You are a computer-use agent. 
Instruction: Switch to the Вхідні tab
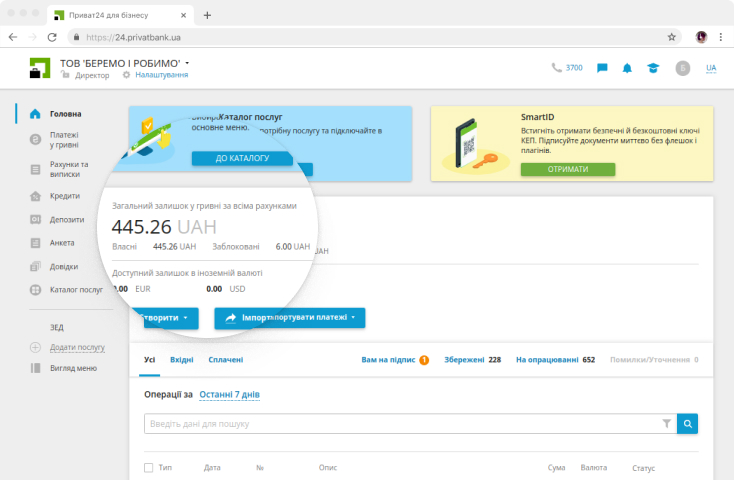(182, 359)
